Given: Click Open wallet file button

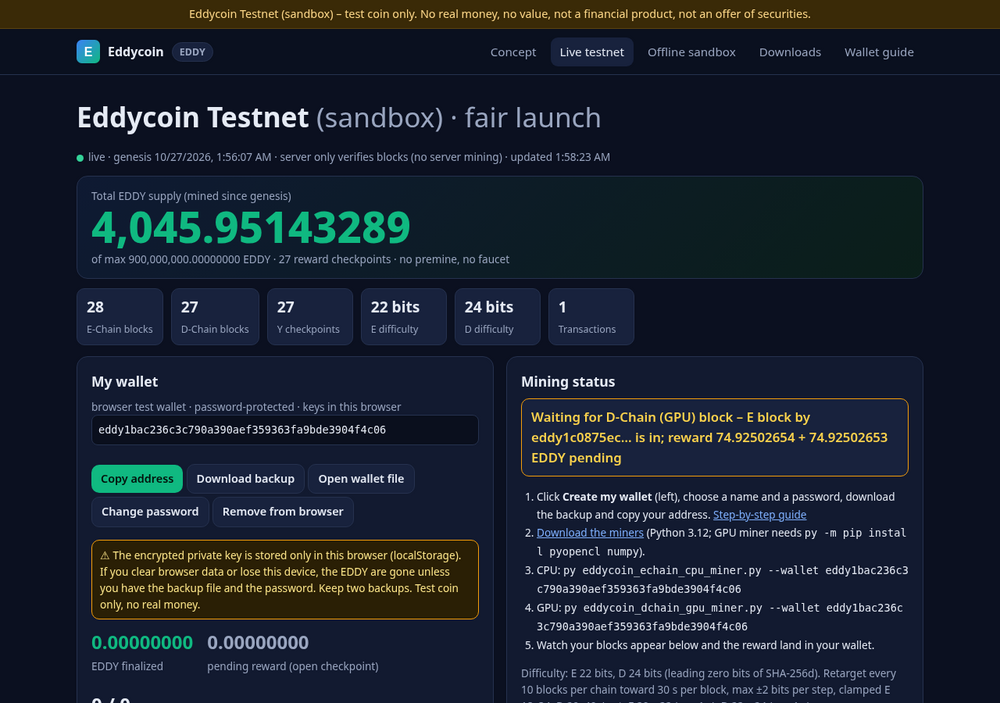Looking at the screenshot, I should 361,478.
